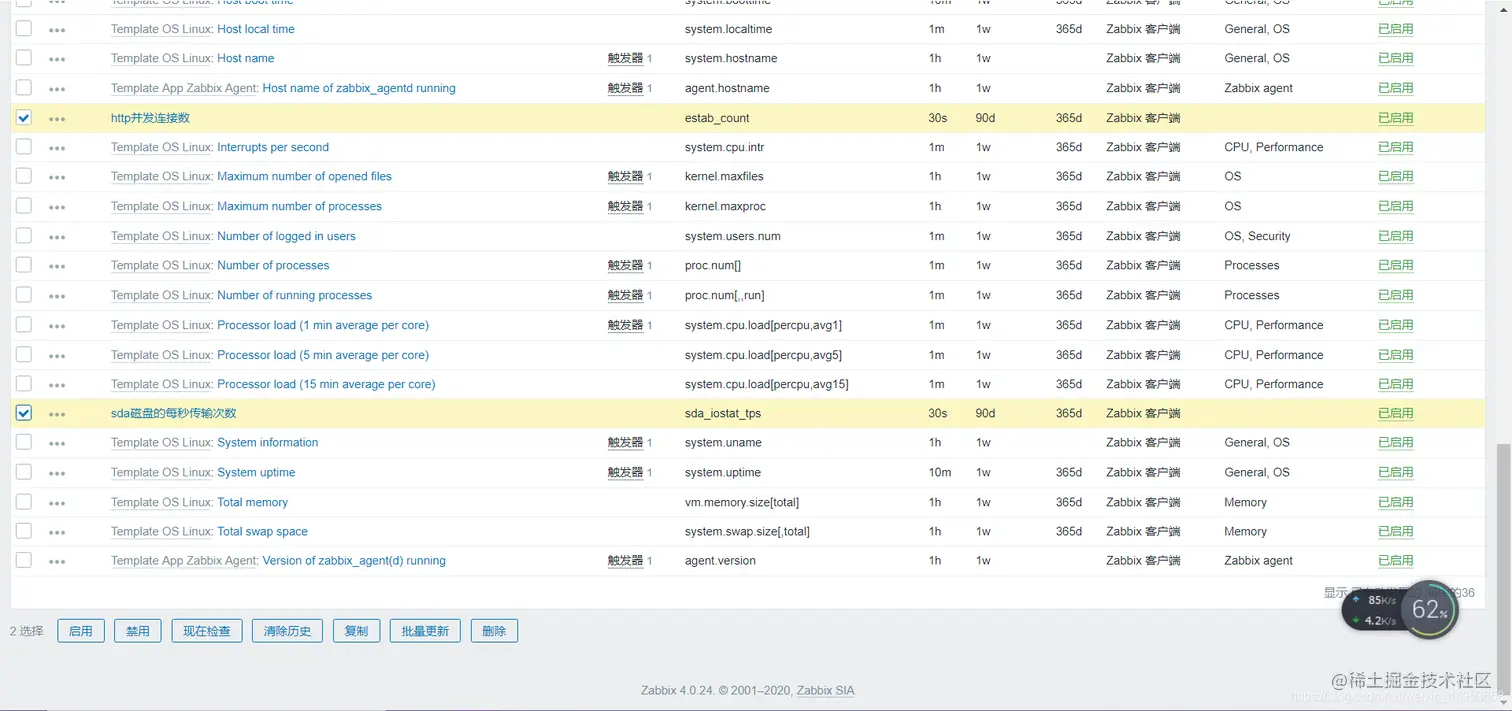This screenshot has height=711, width=1512.
Task: Open the Total swap space item link
Action: [x=262, y=531]
